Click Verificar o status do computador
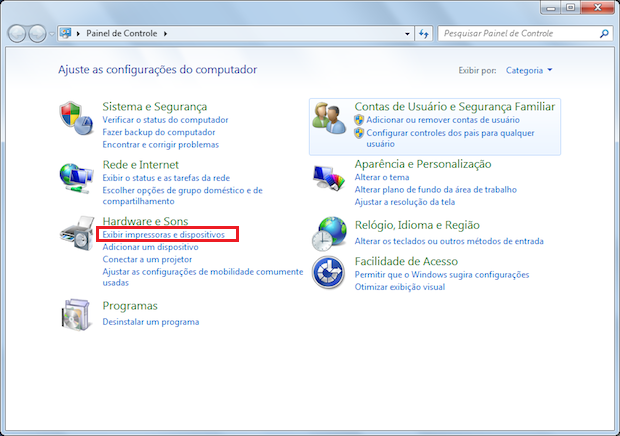This screenshot has height=436, width=620. tap(165, 120)
